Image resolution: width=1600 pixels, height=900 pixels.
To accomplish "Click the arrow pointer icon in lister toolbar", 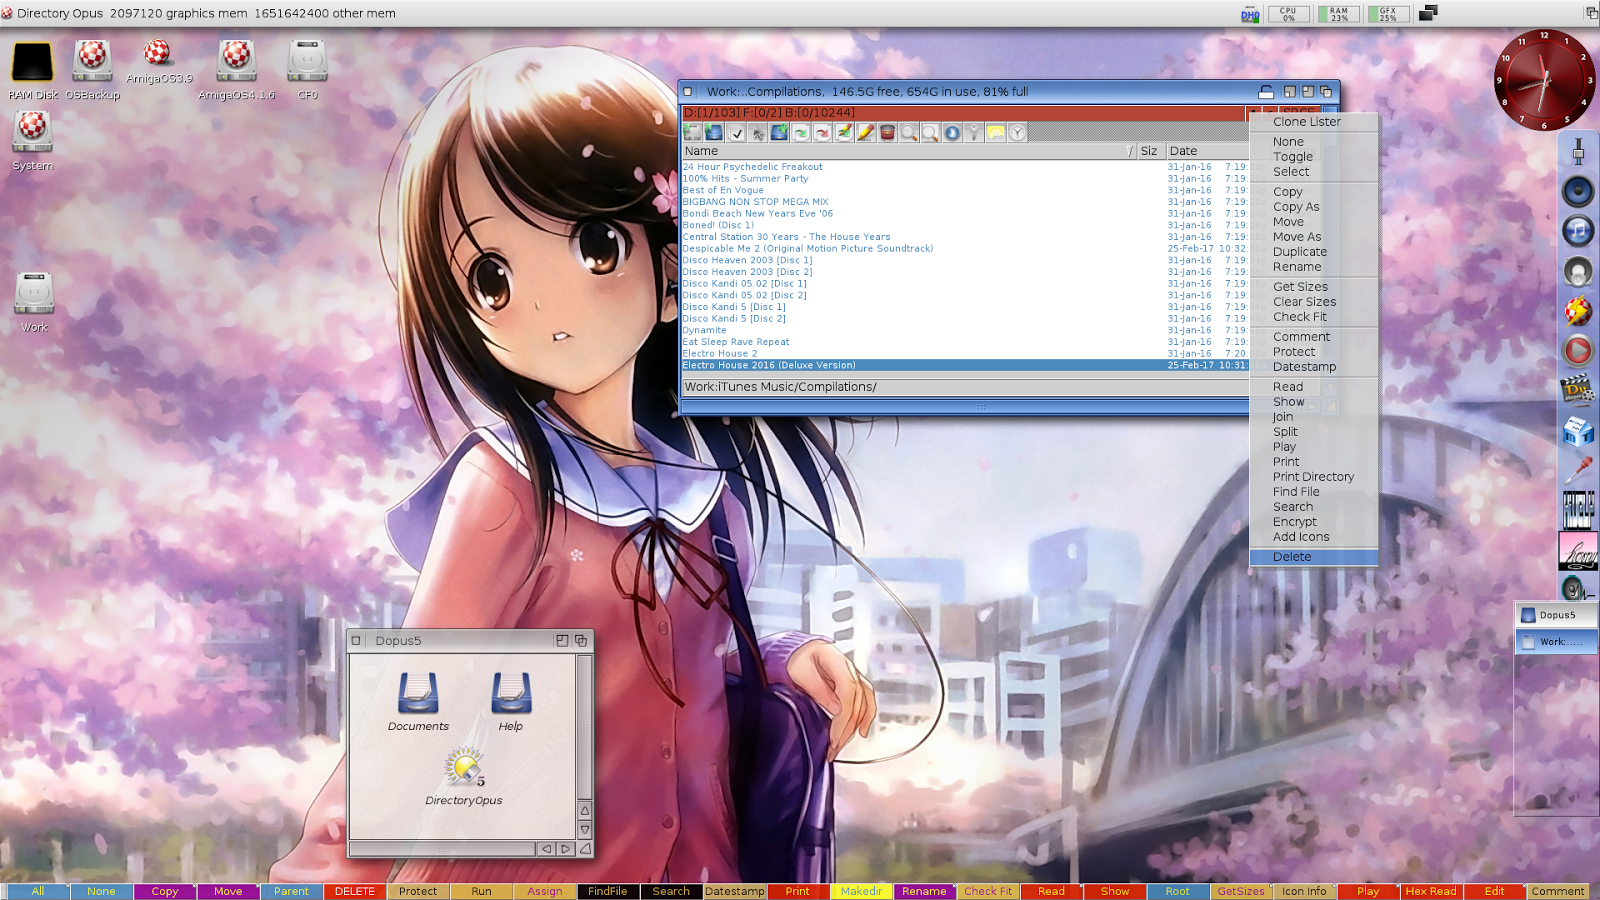I will [x=758, y=132].
